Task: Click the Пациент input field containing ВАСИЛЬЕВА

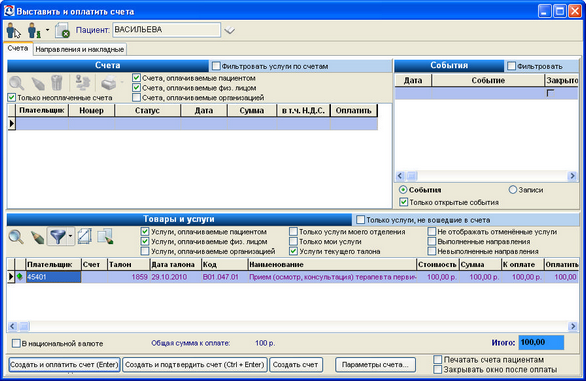Action: [166, 30]
